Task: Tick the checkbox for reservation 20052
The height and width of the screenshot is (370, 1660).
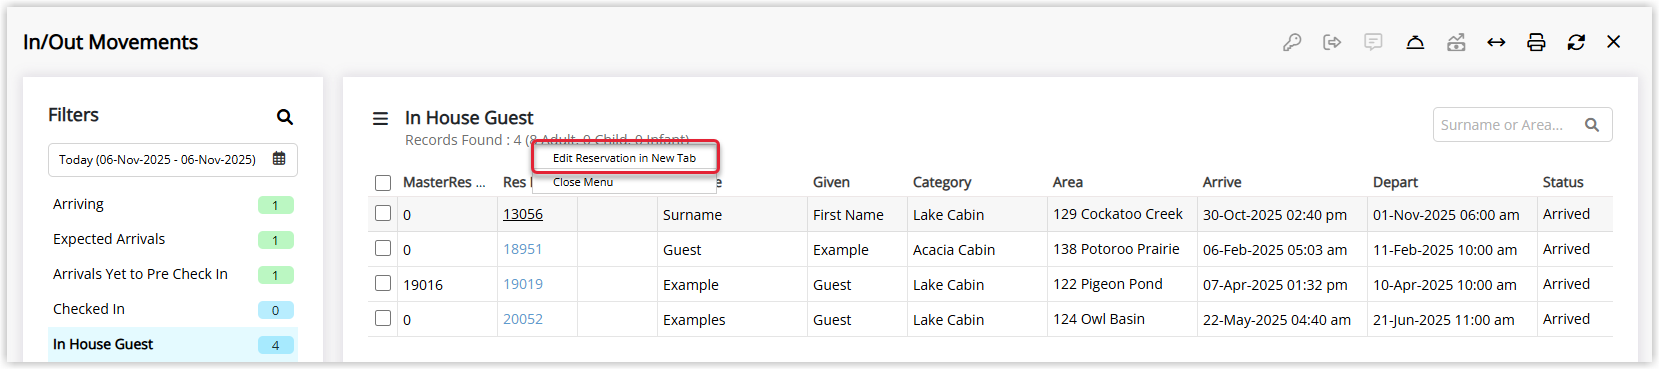Action: coord(383,318)
